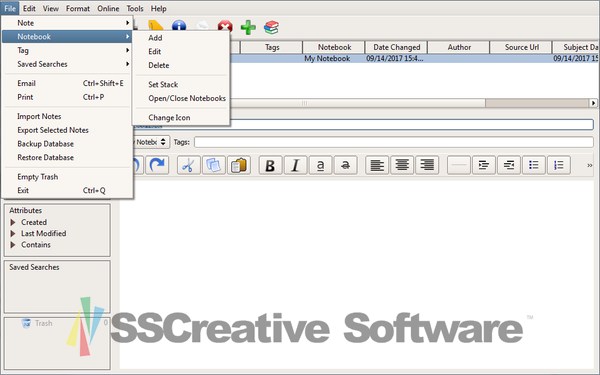Click the faded email envelope toolbar icon

point(202,26)
